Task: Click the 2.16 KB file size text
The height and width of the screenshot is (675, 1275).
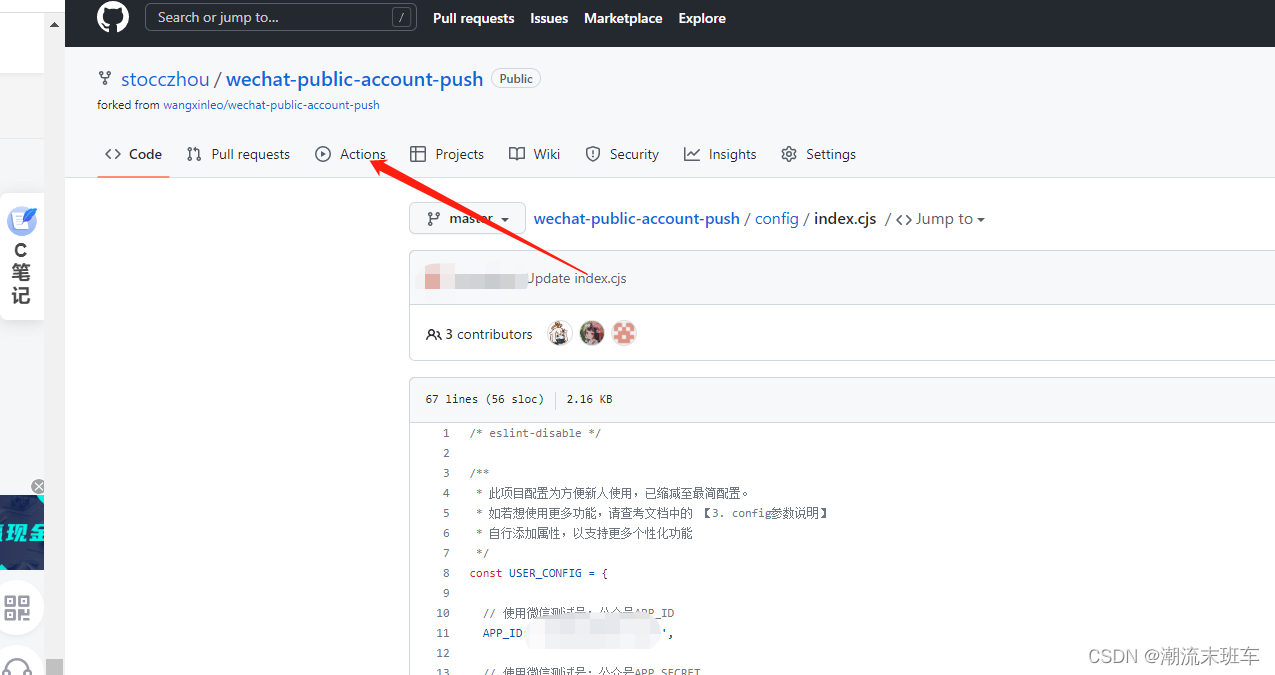Action: pyautogui.click(x=589, y=399)
